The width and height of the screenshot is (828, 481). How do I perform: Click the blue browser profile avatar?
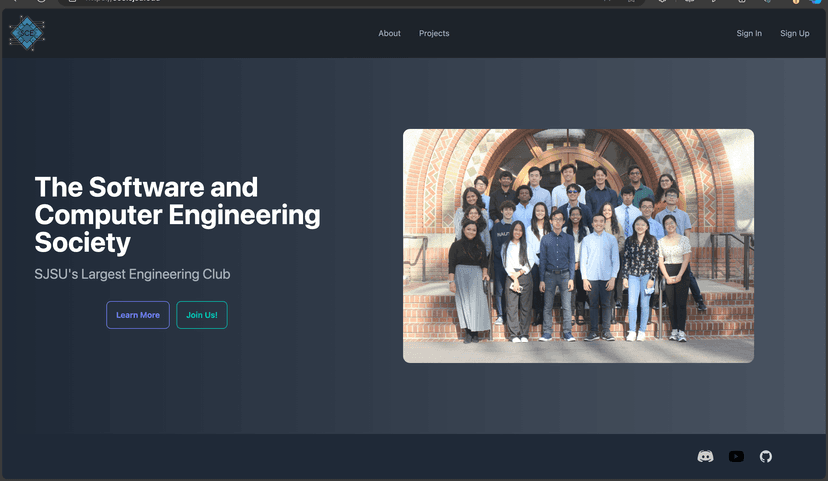pyautogui.click(x=816, y=1)
